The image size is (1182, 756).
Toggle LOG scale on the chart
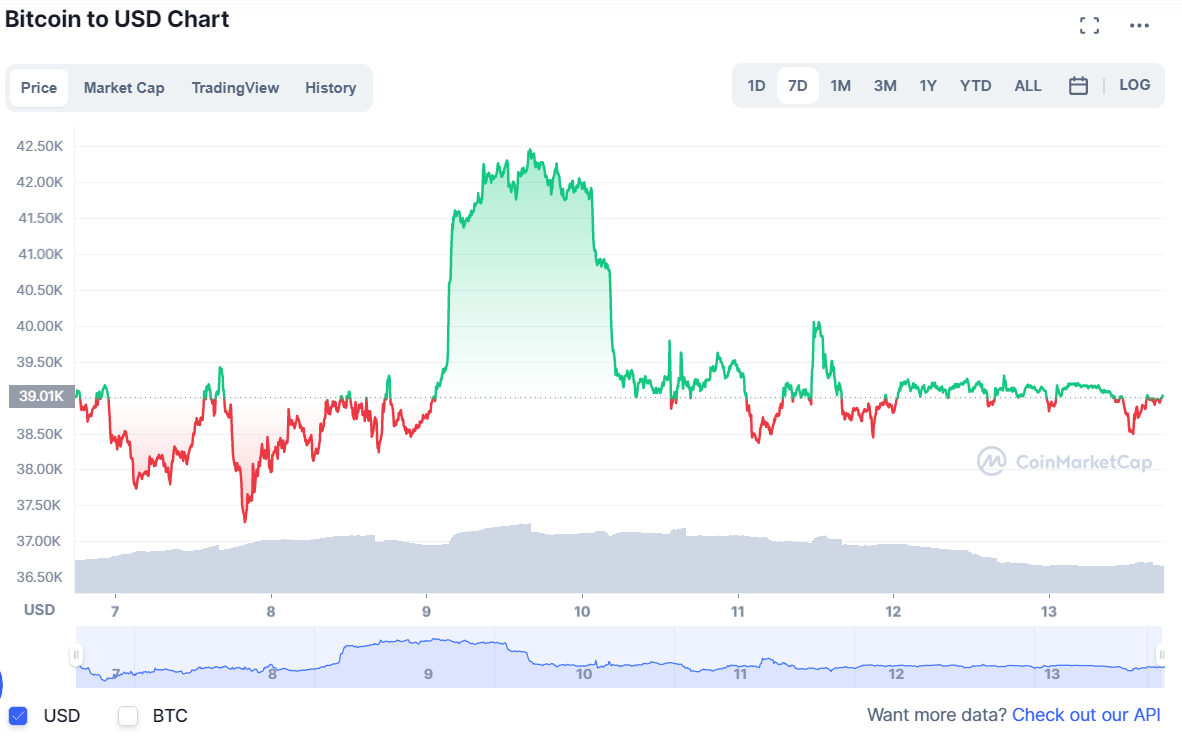click(x=1135, y=85)
